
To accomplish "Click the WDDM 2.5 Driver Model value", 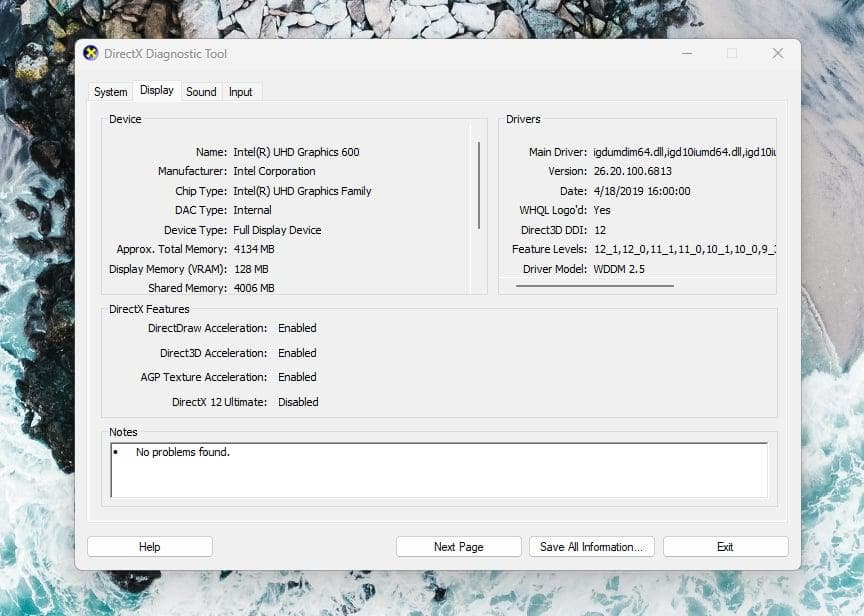I will pyautogui.click(x=621, y=268).
